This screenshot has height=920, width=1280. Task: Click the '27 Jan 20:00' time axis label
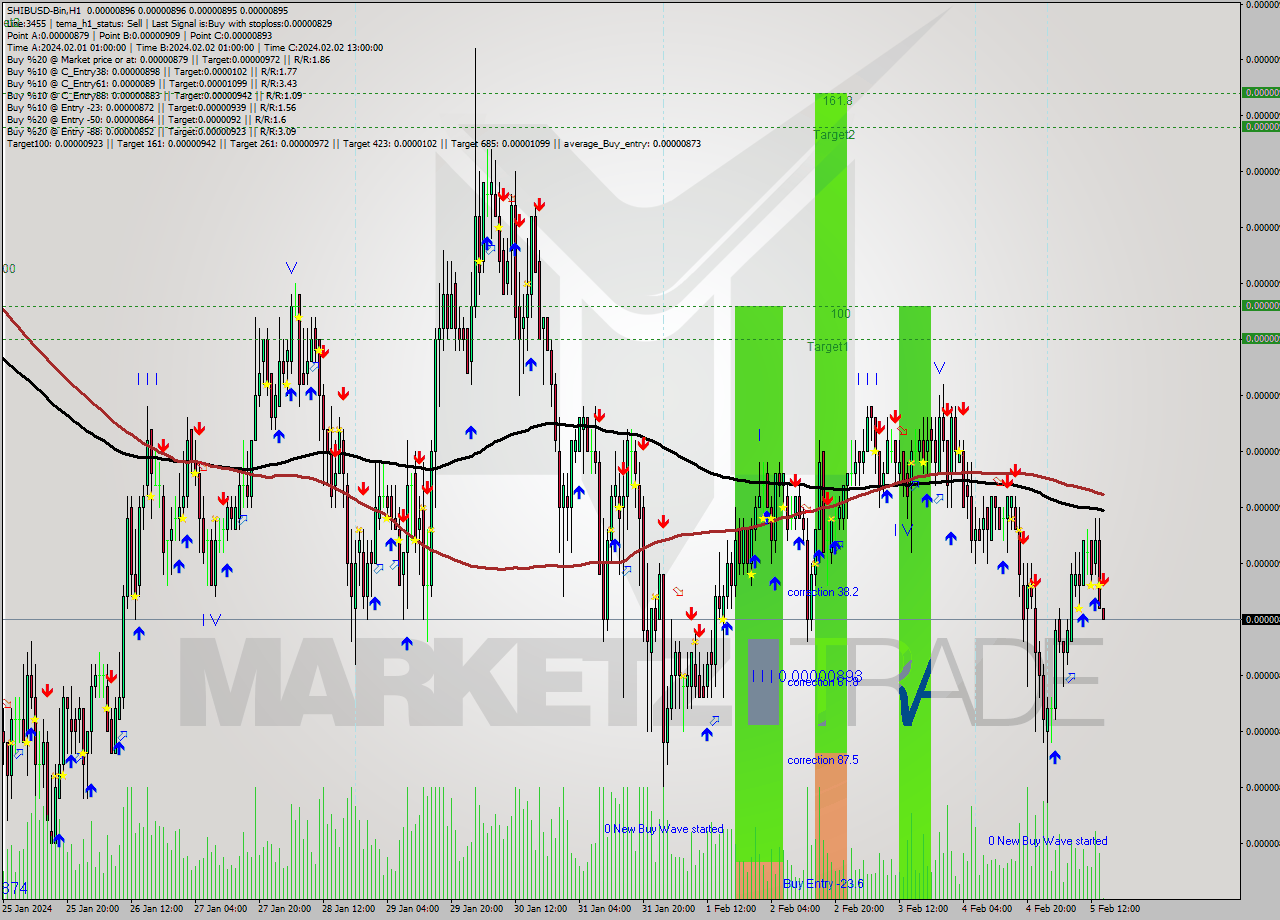click(x=285, y=909)
